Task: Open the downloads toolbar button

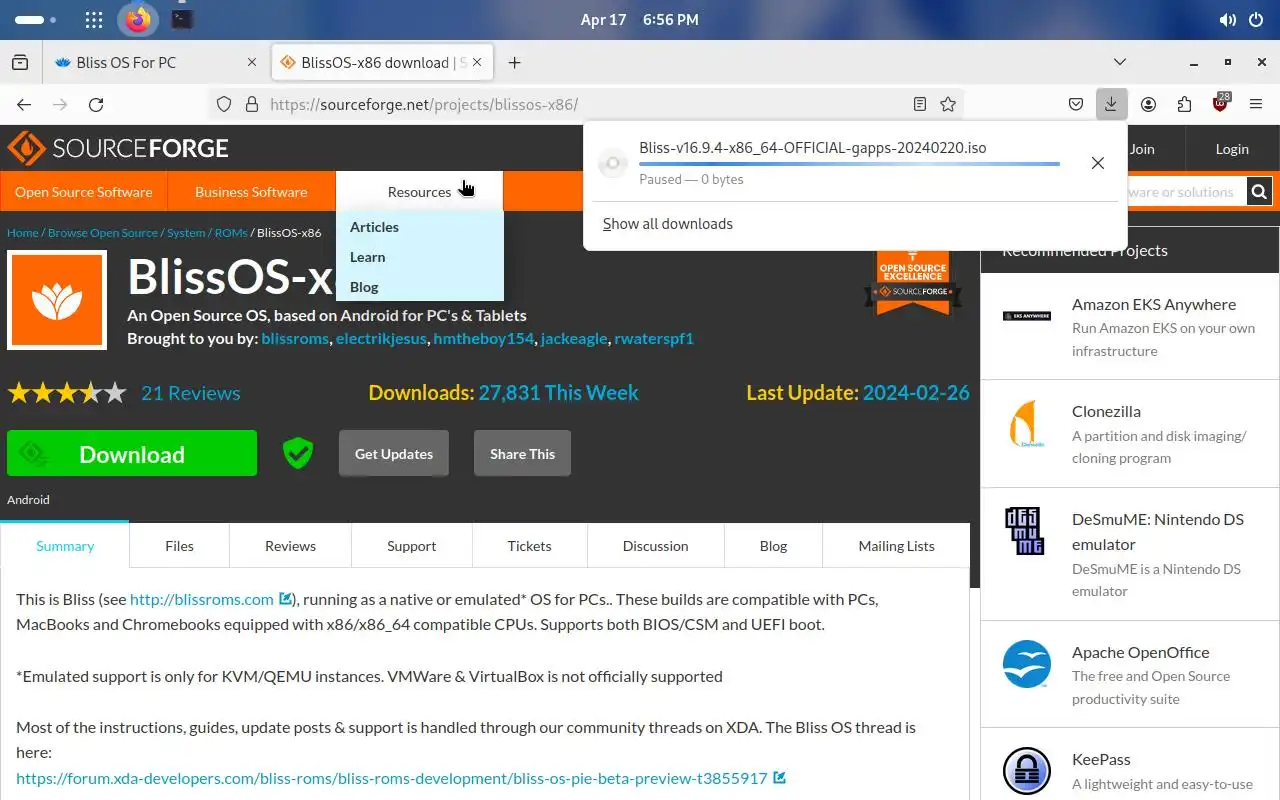Action: (x=1111, y=104)
